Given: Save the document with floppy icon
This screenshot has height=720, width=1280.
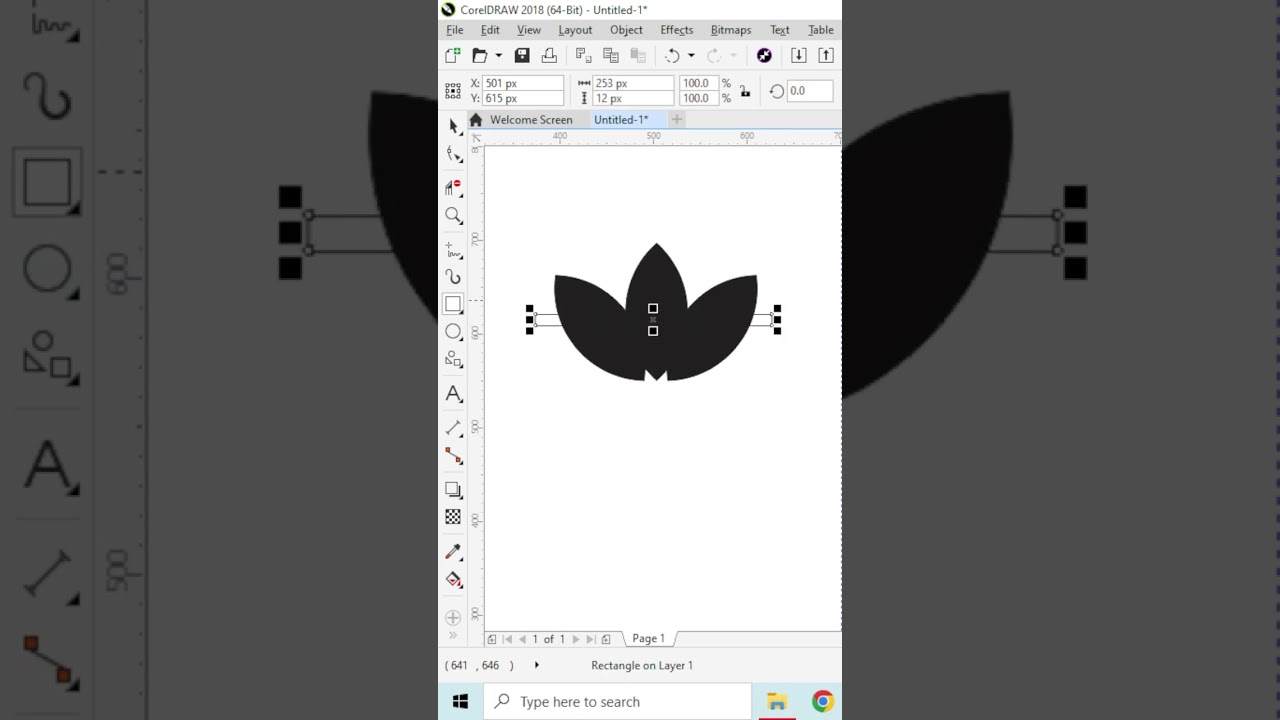Looking at the screenshot, I should click(522, 55).
